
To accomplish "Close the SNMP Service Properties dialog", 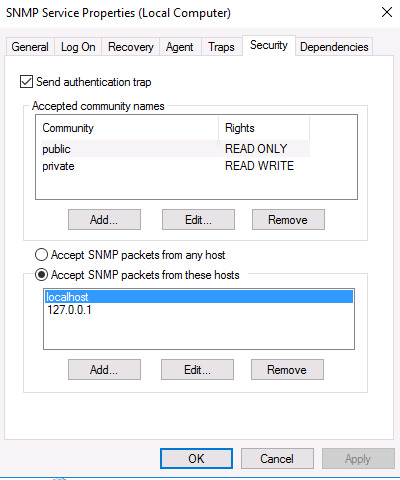I will pos(387,13).
